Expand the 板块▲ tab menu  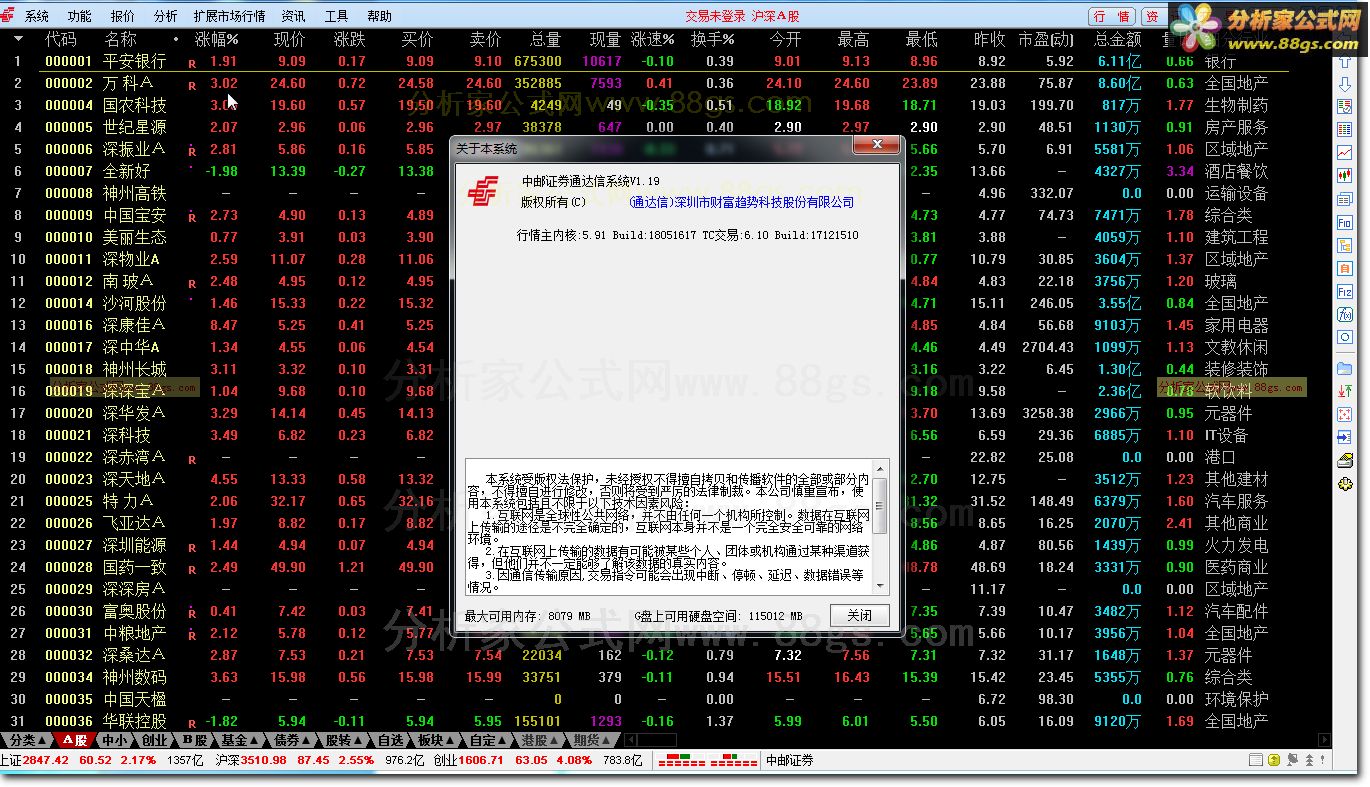pyautogui.click(x=436, y=741)
